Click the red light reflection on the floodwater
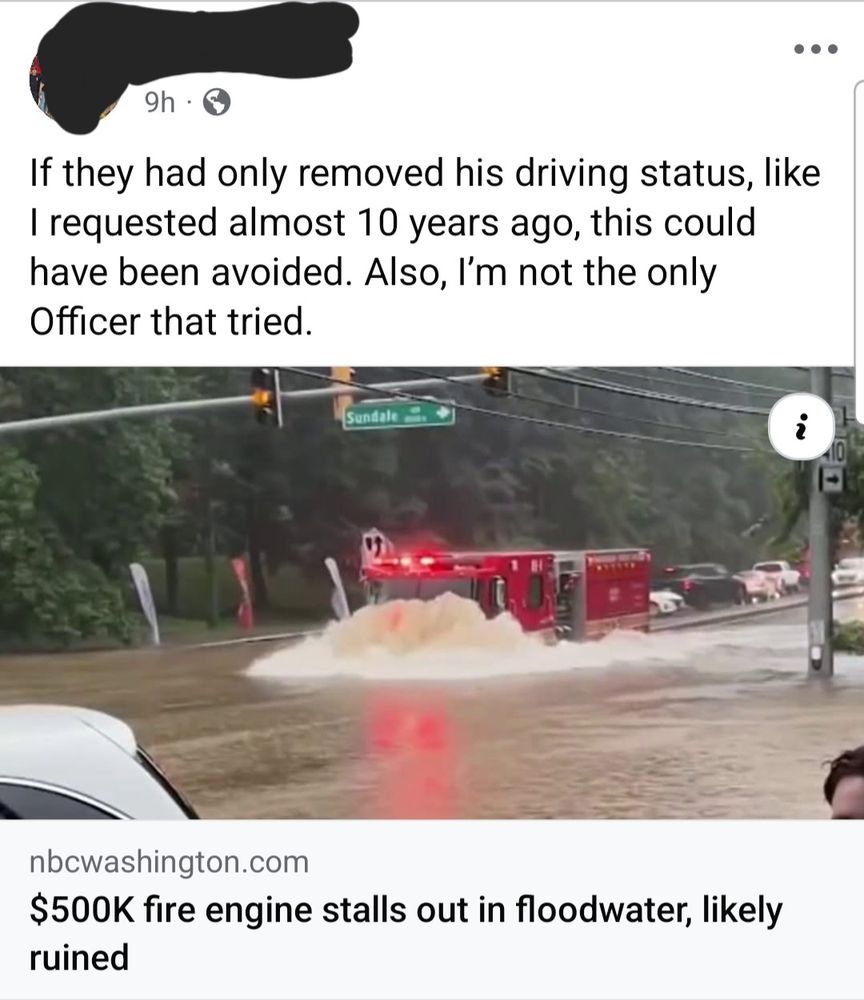 click(x=413, y=748)
